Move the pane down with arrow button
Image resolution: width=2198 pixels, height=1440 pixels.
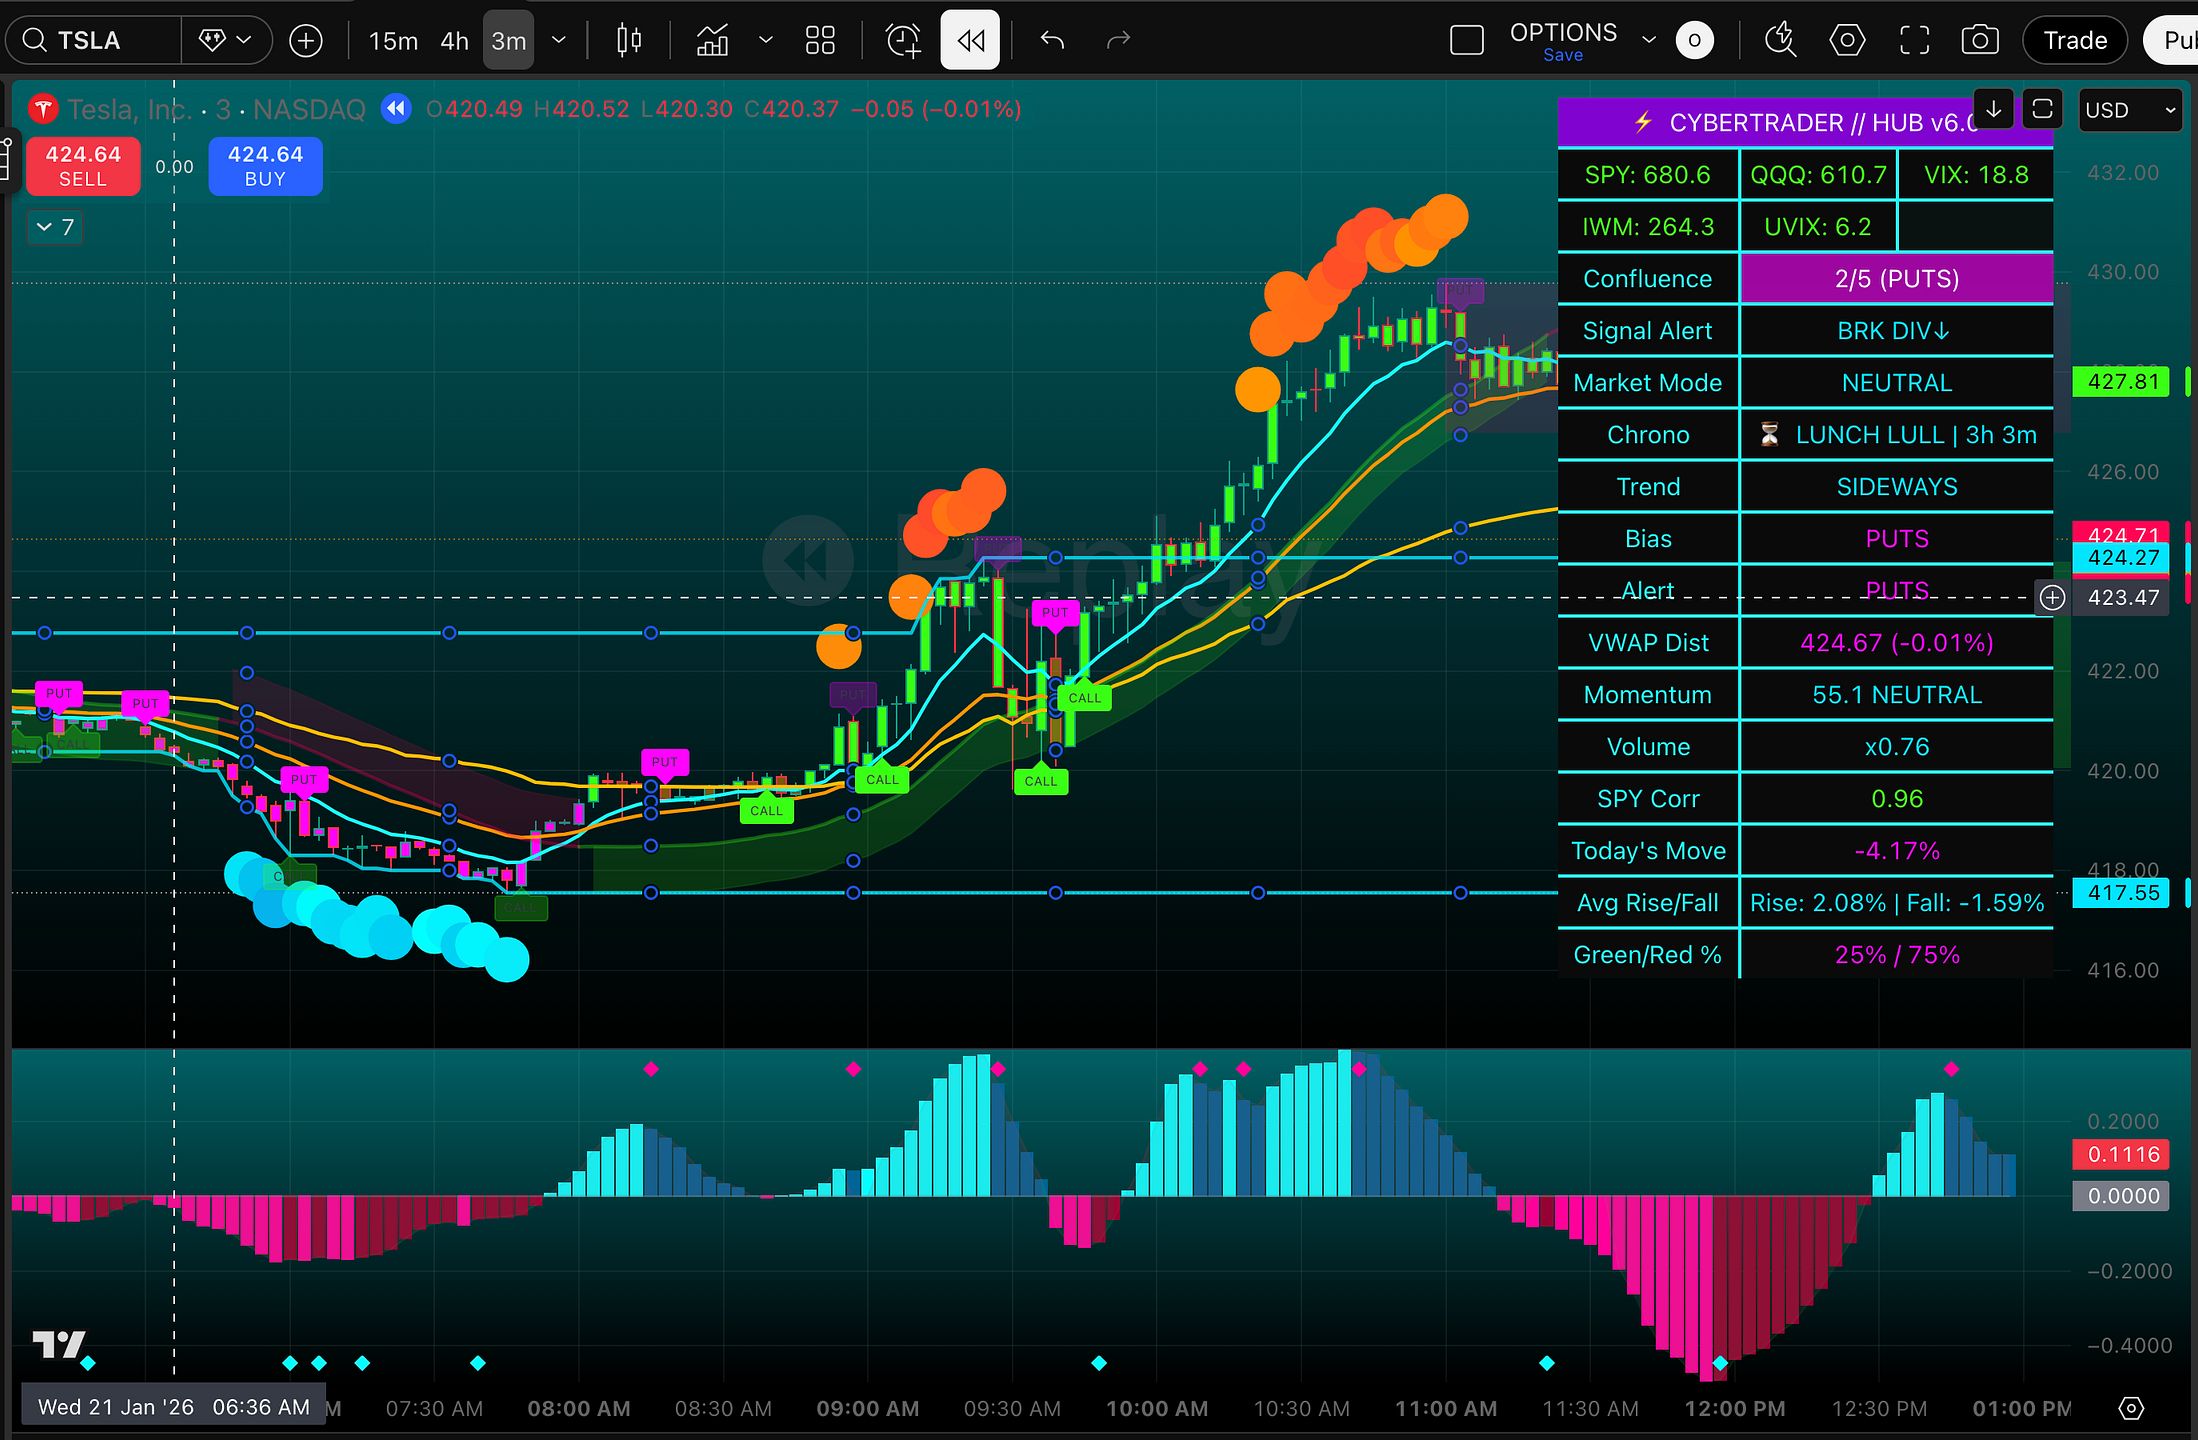pyautogui.click(x=1993, y=109)
